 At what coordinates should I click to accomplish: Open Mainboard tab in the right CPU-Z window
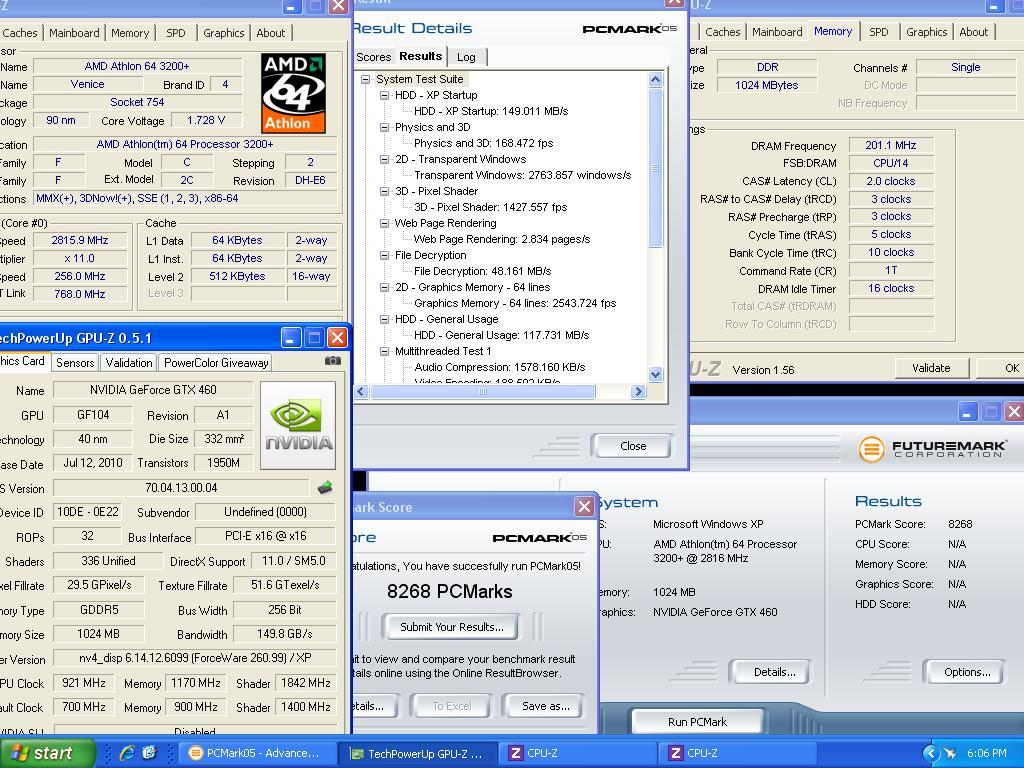point(776,31)
